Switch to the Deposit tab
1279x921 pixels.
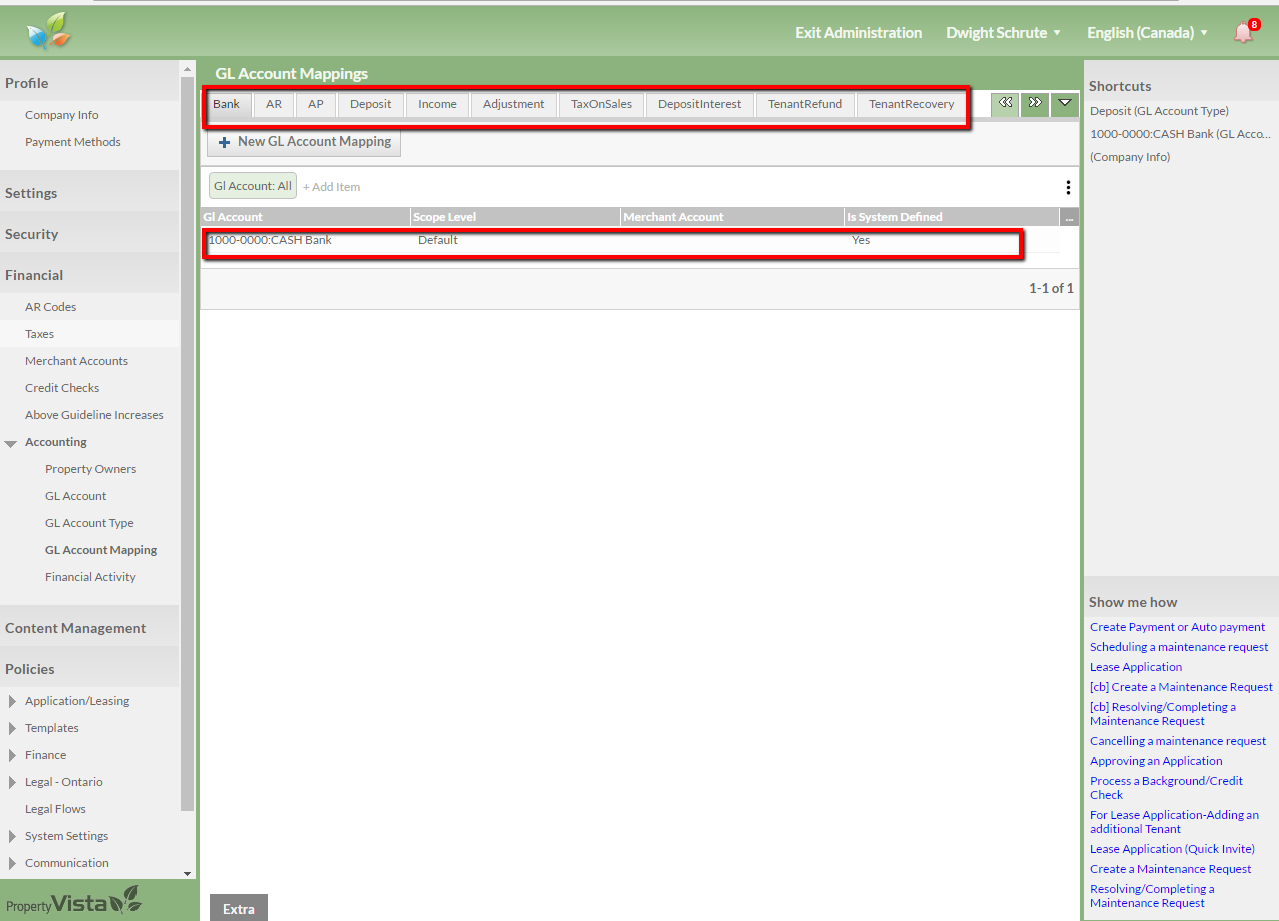[370, 104]
